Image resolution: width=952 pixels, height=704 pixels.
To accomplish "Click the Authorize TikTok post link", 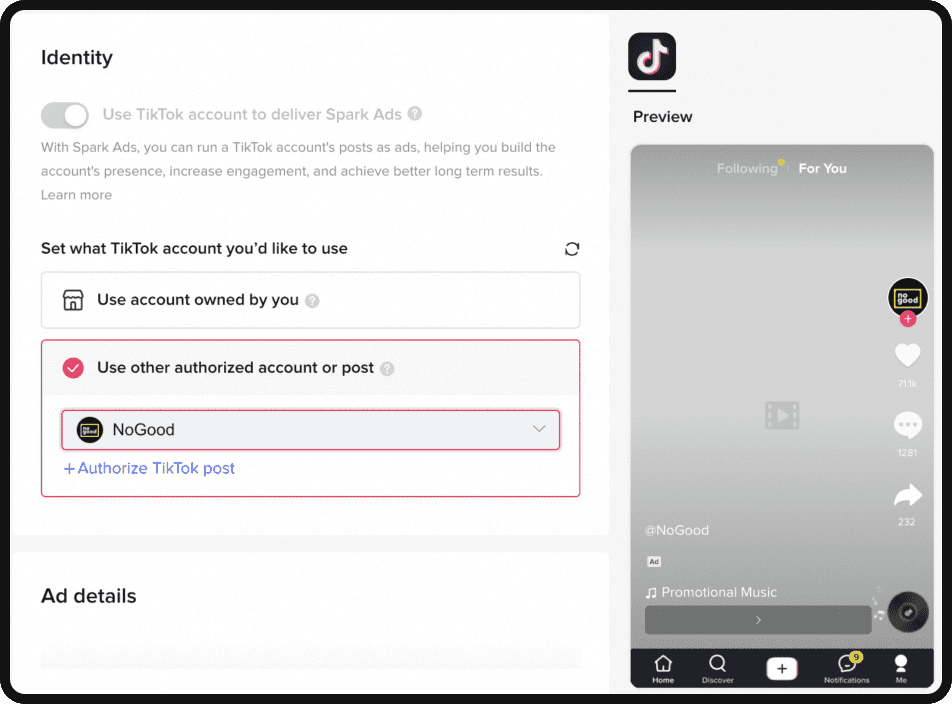I will [149, 468].
